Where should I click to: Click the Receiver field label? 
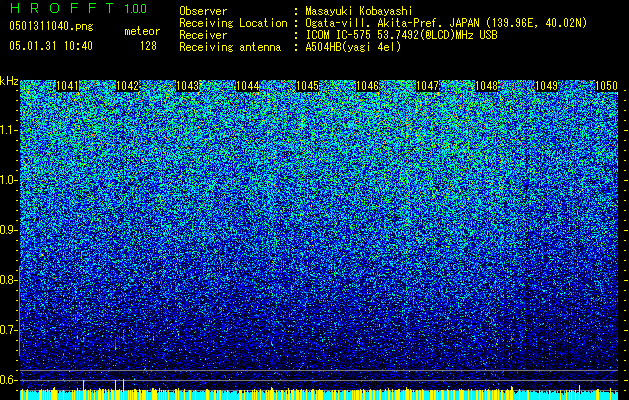pos(203,35)
